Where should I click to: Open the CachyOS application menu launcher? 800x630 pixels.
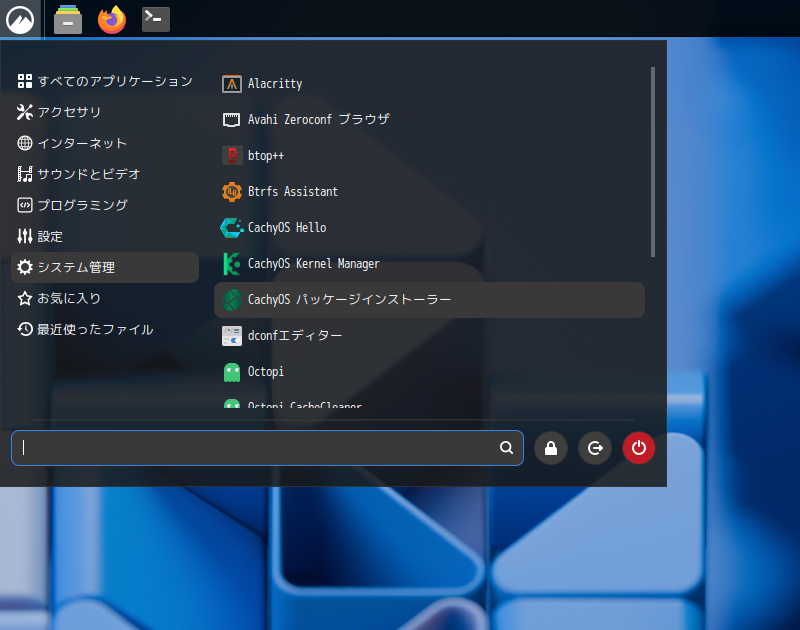(x=20, y=19)
